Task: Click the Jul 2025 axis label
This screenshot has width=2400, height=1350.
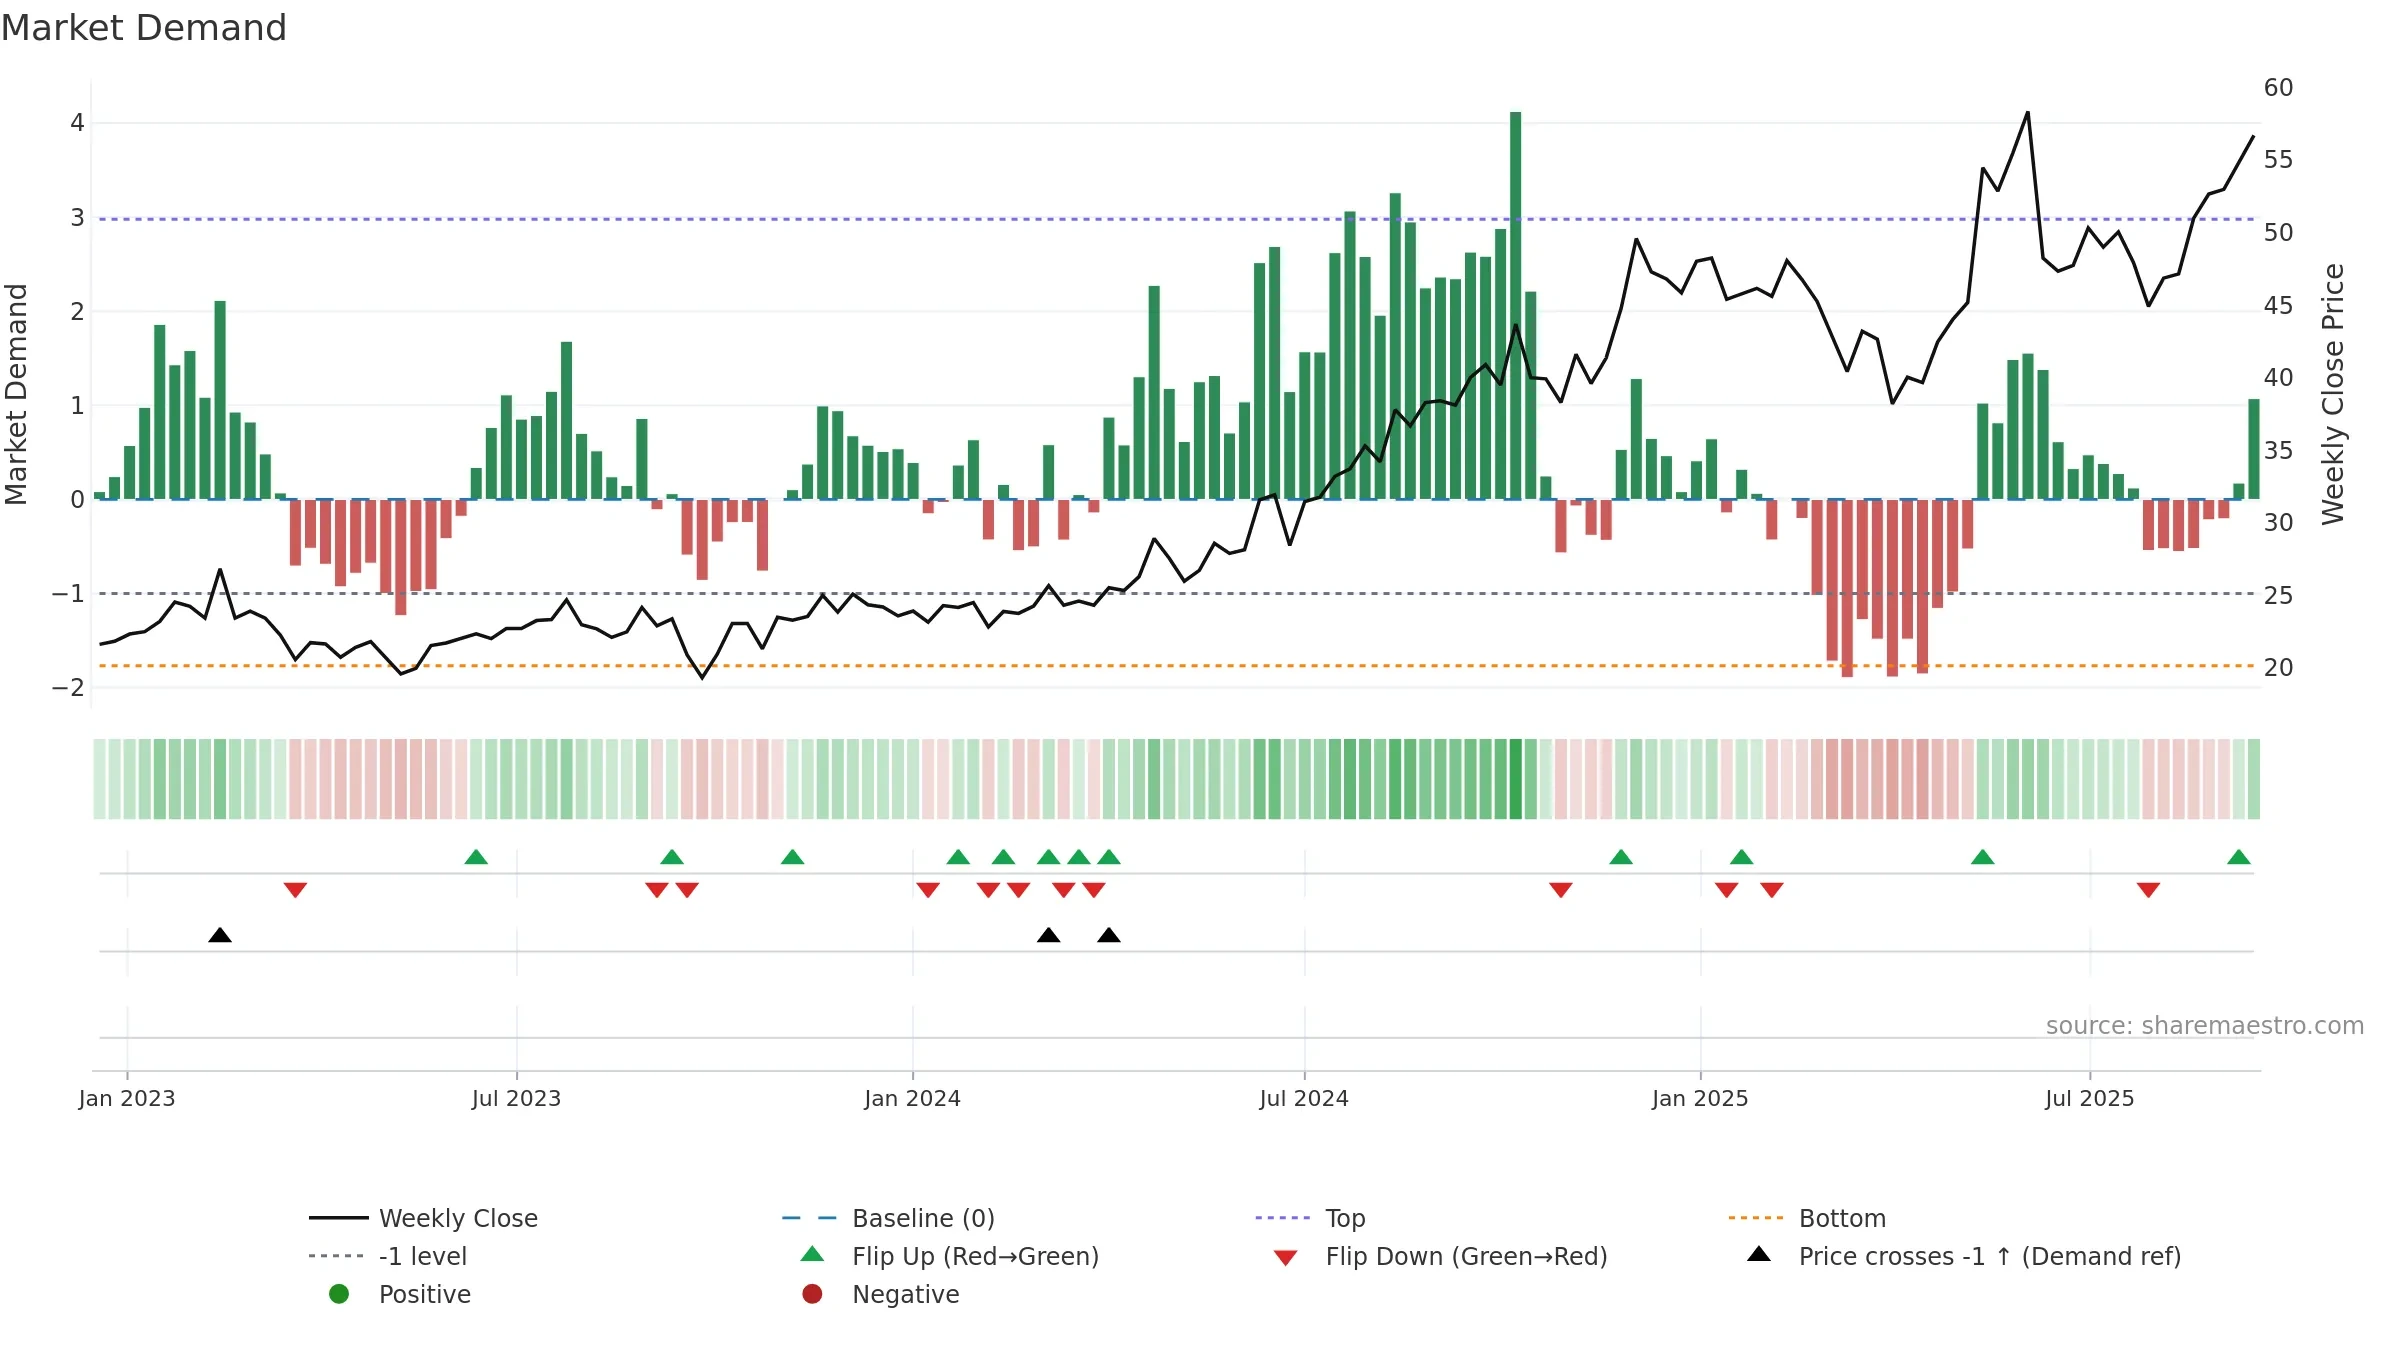Action: click(2090, 1098)
